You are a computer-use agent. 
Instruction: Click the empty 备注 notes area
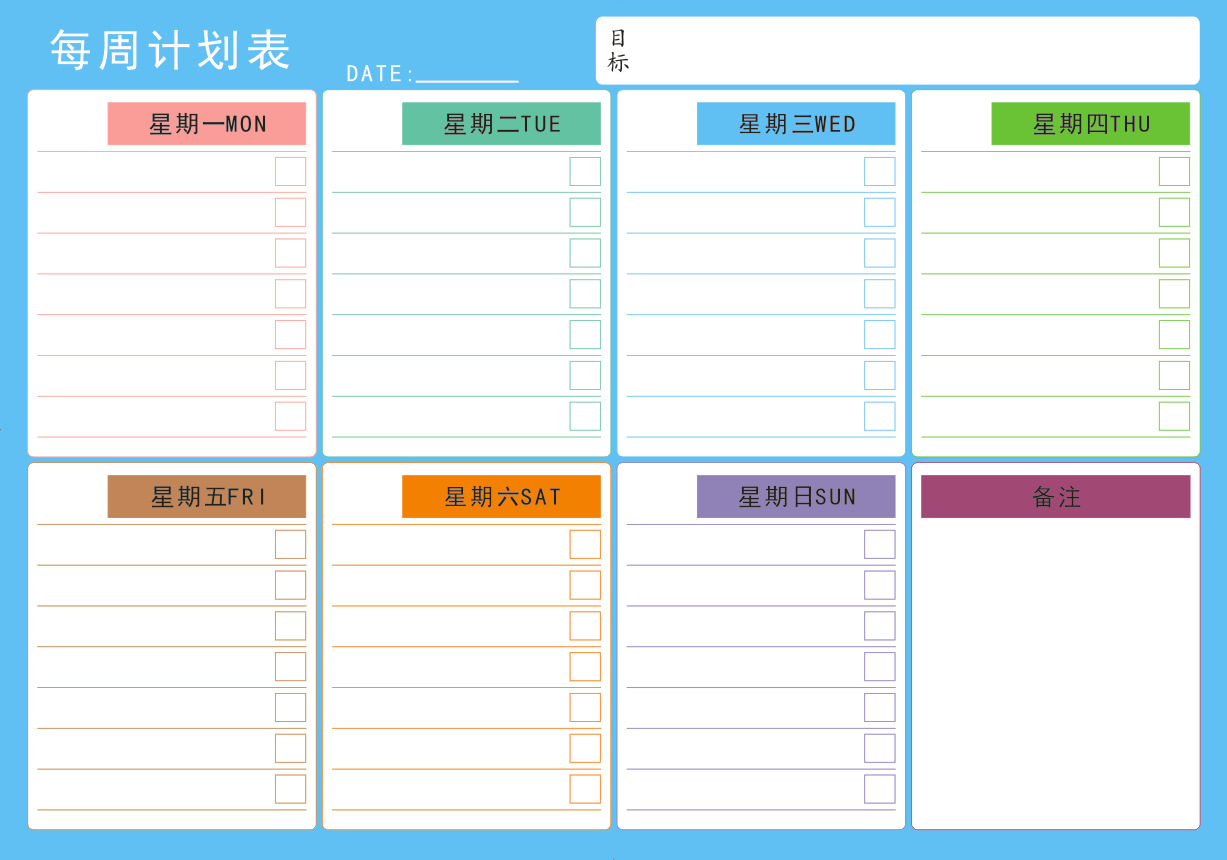[1055, 670]
